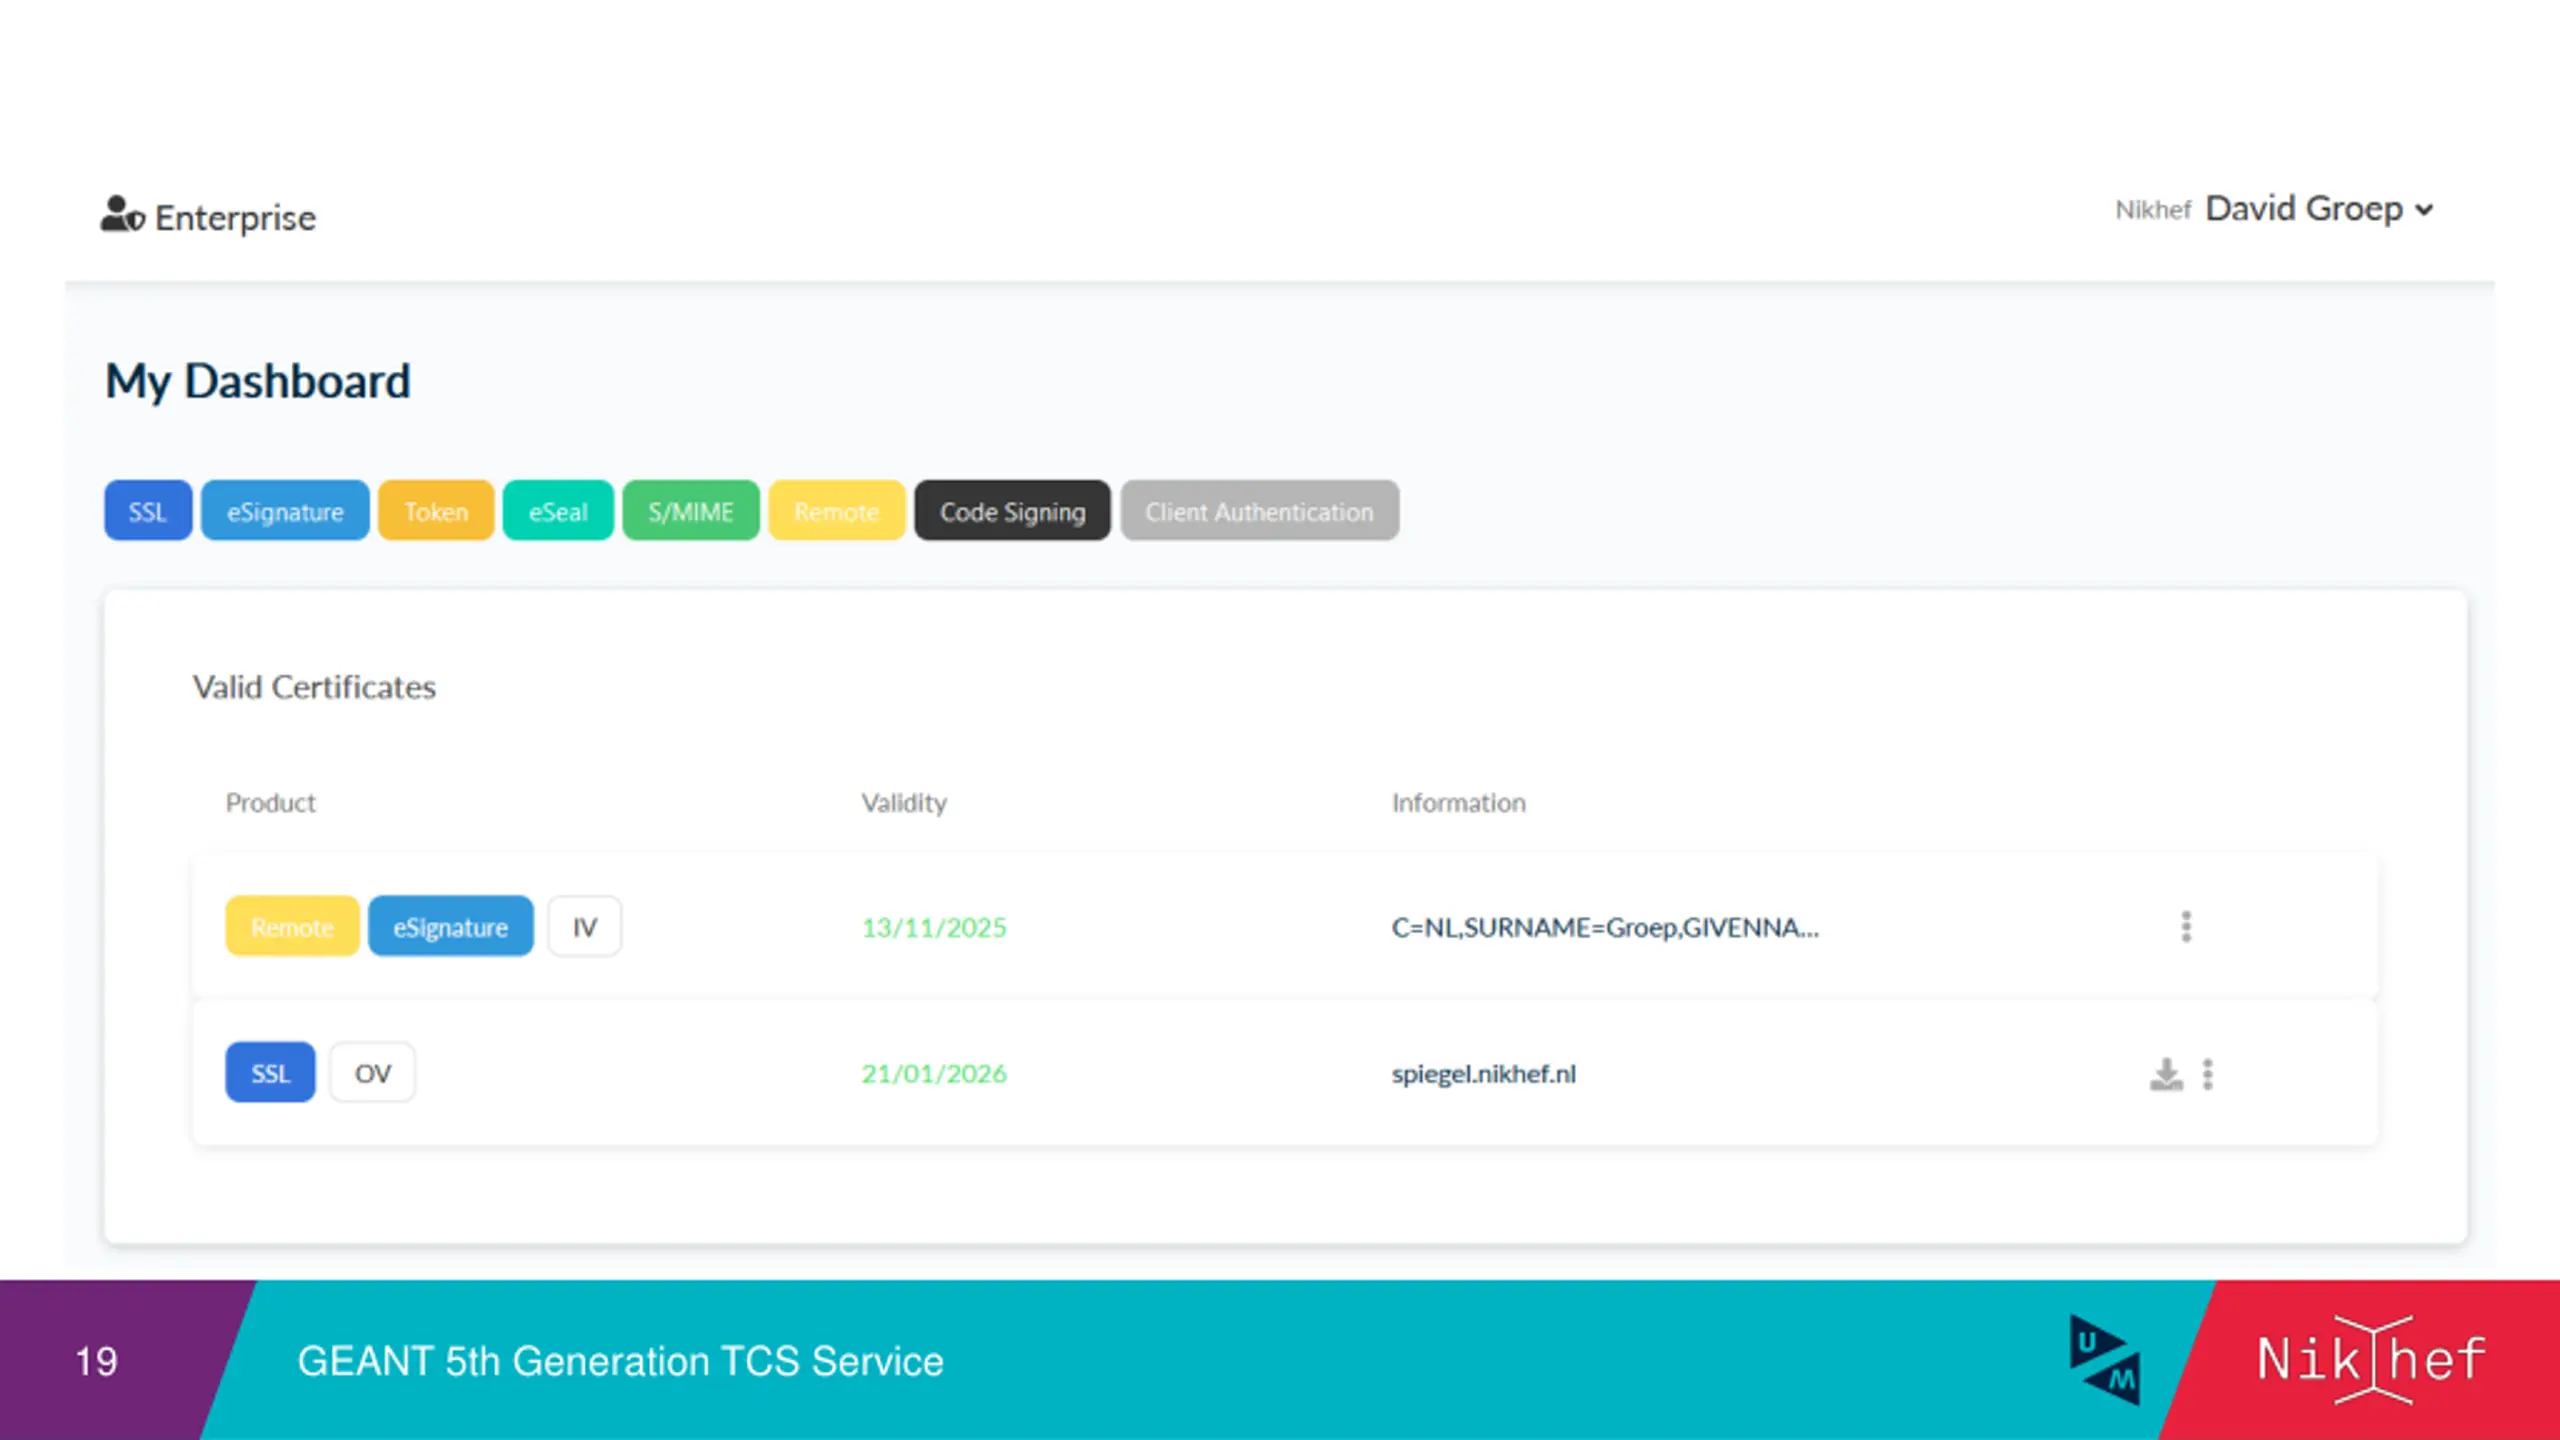This screenshot has height=1440, width=2560.
Task: Open three-dot menu for eSignature certificate
Action: coord(2186,927)
